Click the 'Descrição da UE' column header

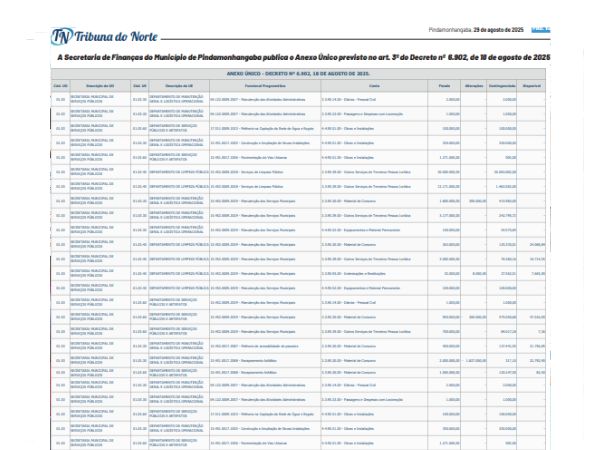tap(179, 86)
